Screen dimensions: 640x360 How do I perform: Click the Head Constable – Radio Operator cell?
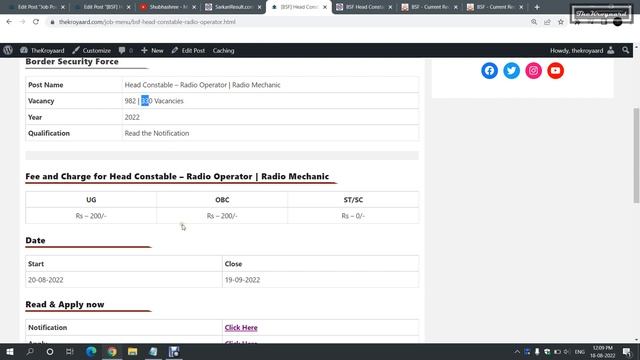tap(270, 85)
